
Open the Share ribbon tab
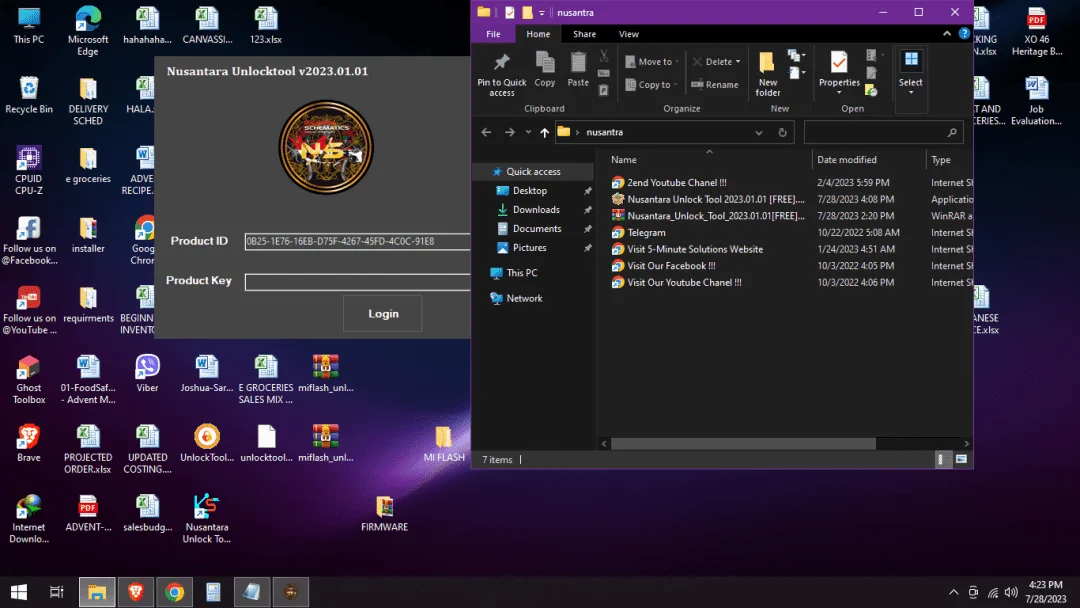click(584, 34)
